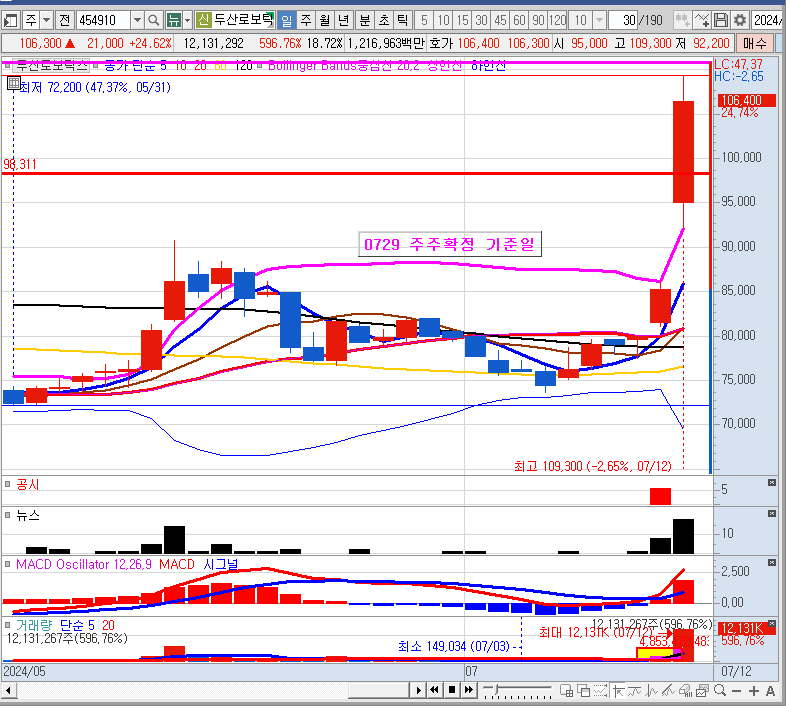Image resolution: width=786 pixels, height=706 pixels.
Task: Save the chart with floppy disk icon
Action: click(x=720, y=21)
